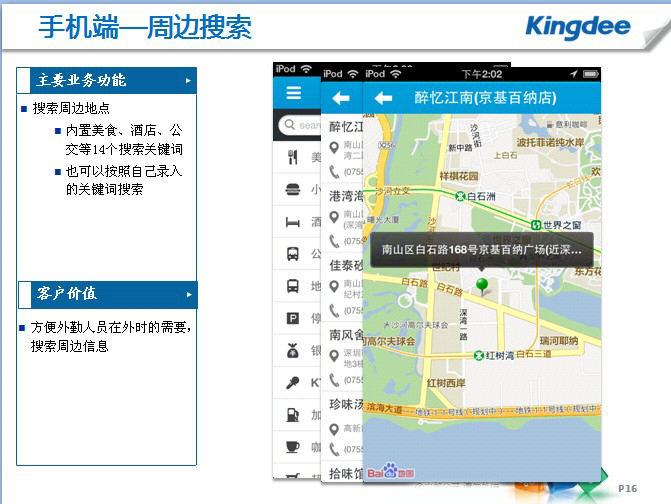
Task: Click 瑞河耶纳 label on the map
Action: coord(559,341)
